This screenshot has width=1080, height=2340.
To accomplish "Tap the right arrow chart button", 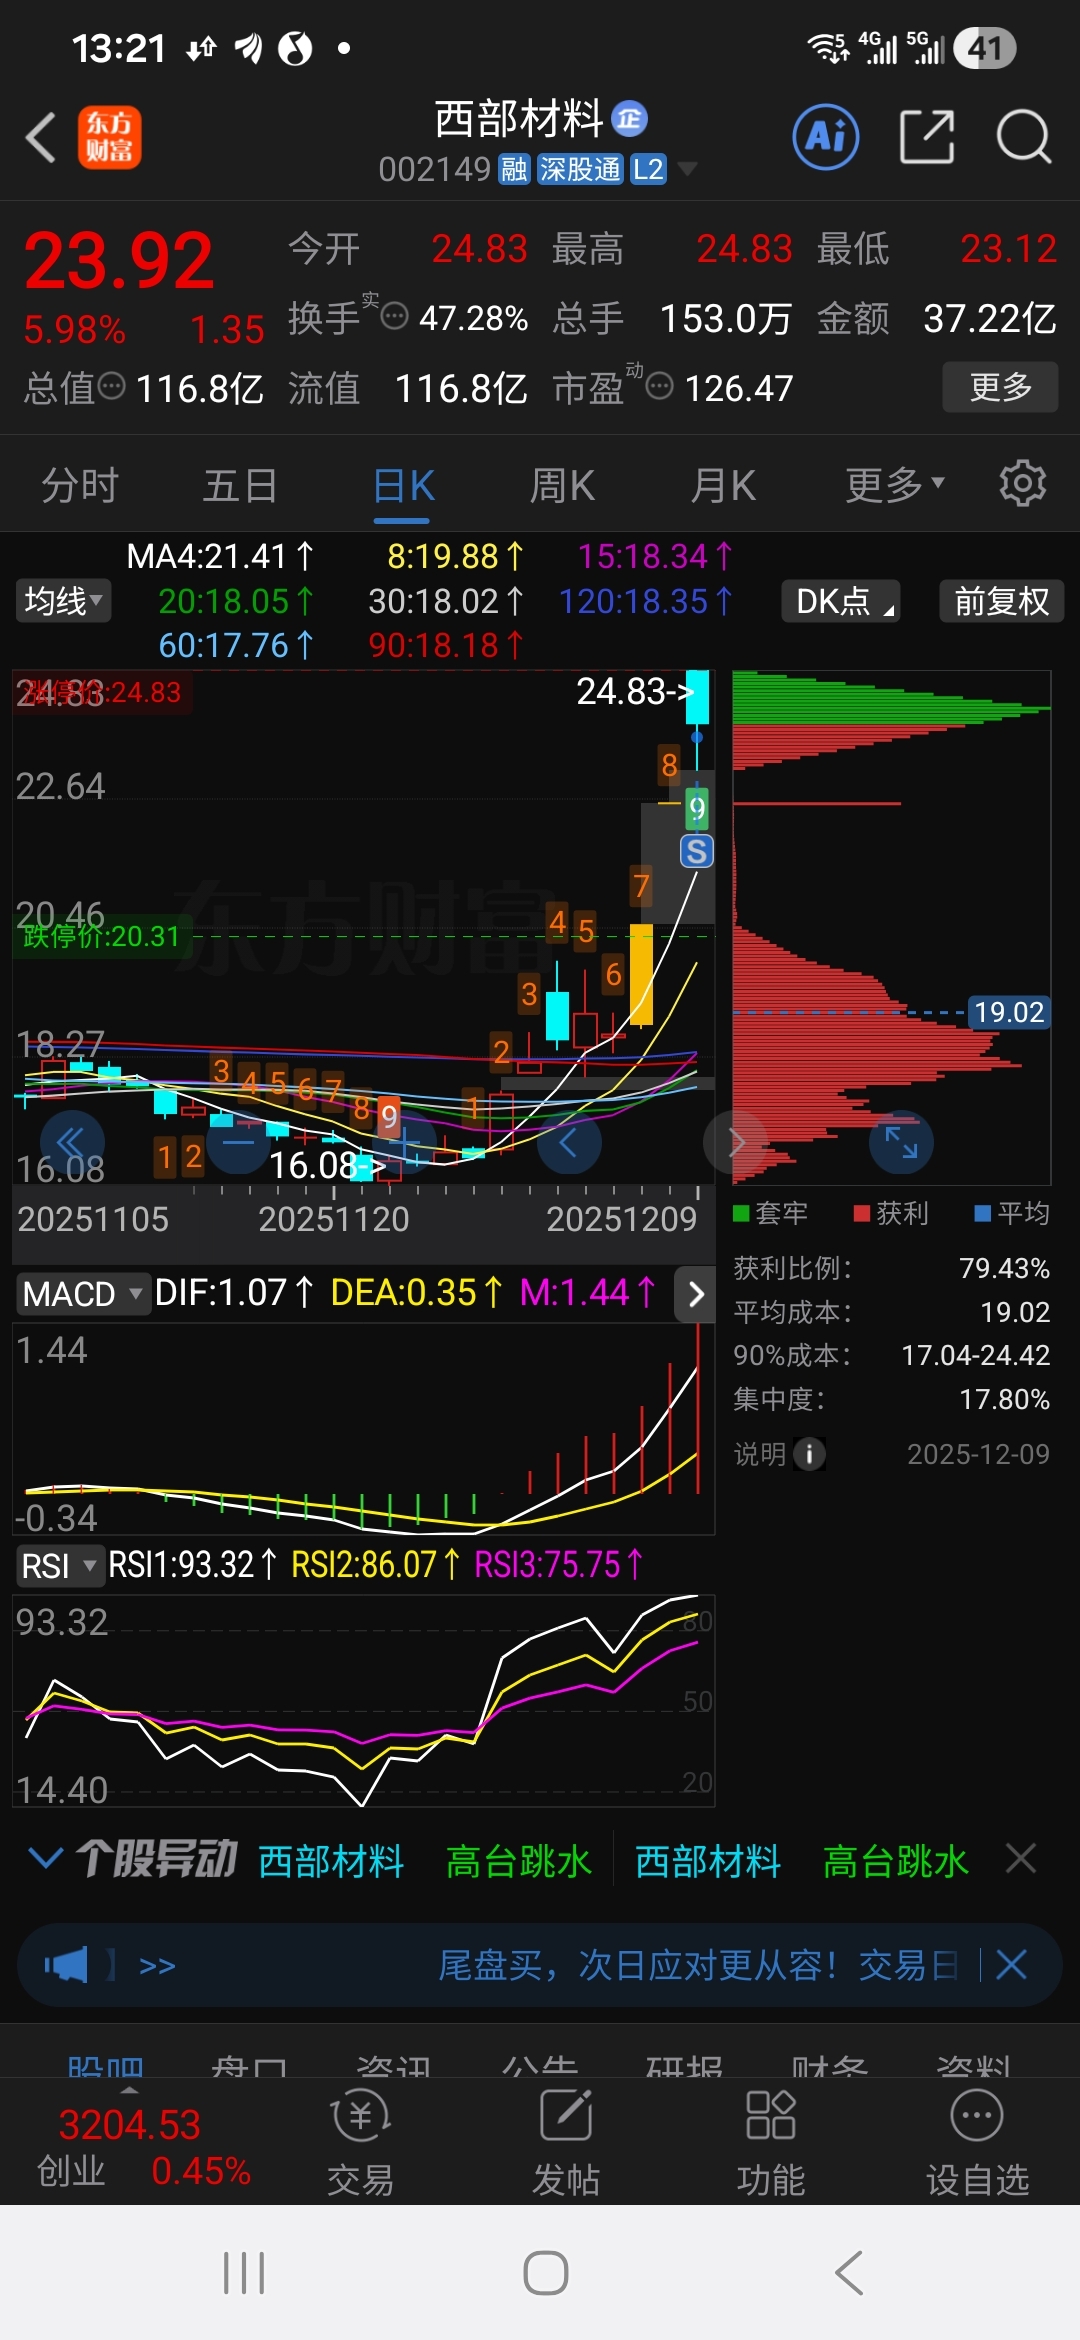I will [x=736, y=1142].
